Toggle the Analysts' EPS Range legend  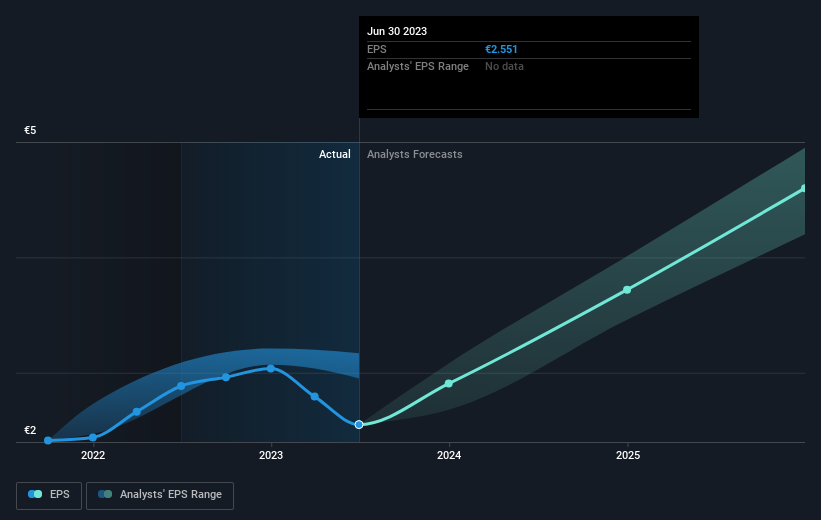point(160,495)
